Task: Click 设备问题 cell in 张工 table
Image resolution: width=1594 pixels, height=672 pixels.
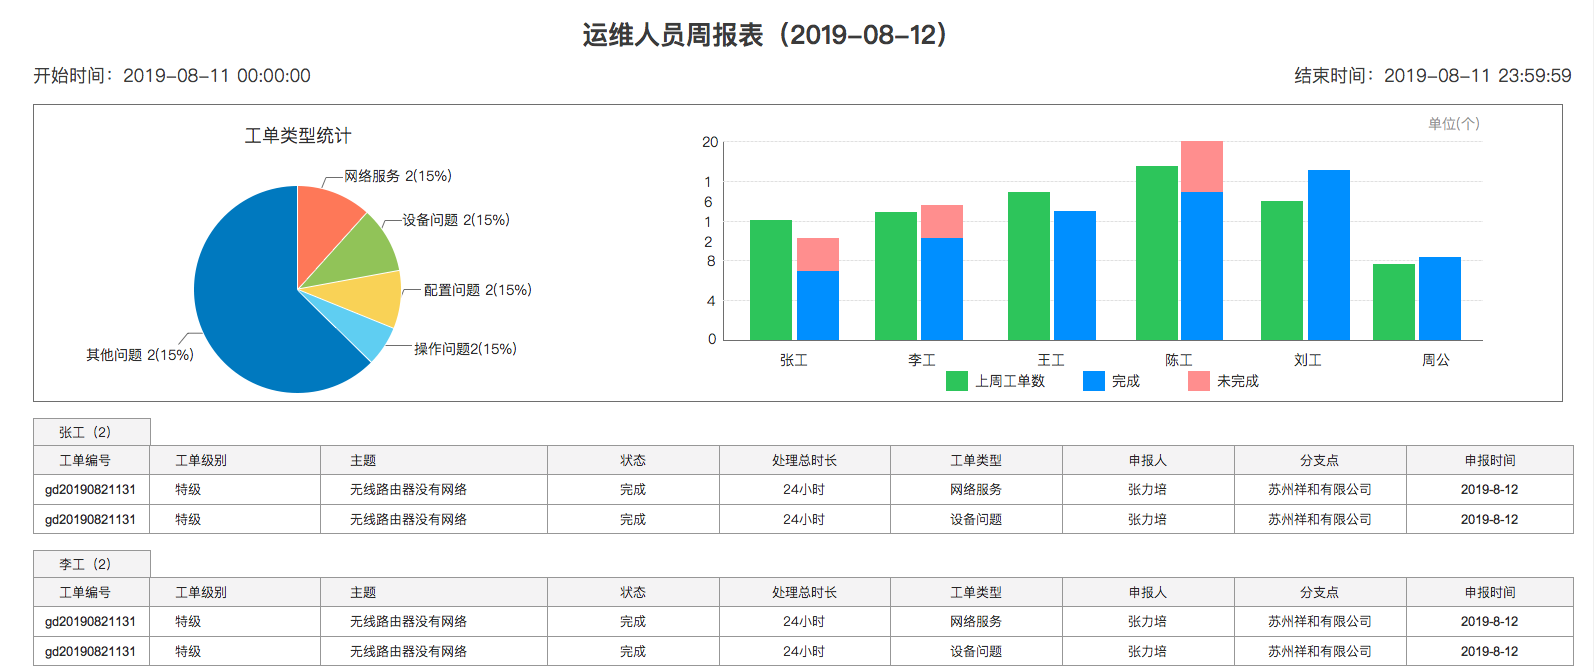Action: pos(976,520)
